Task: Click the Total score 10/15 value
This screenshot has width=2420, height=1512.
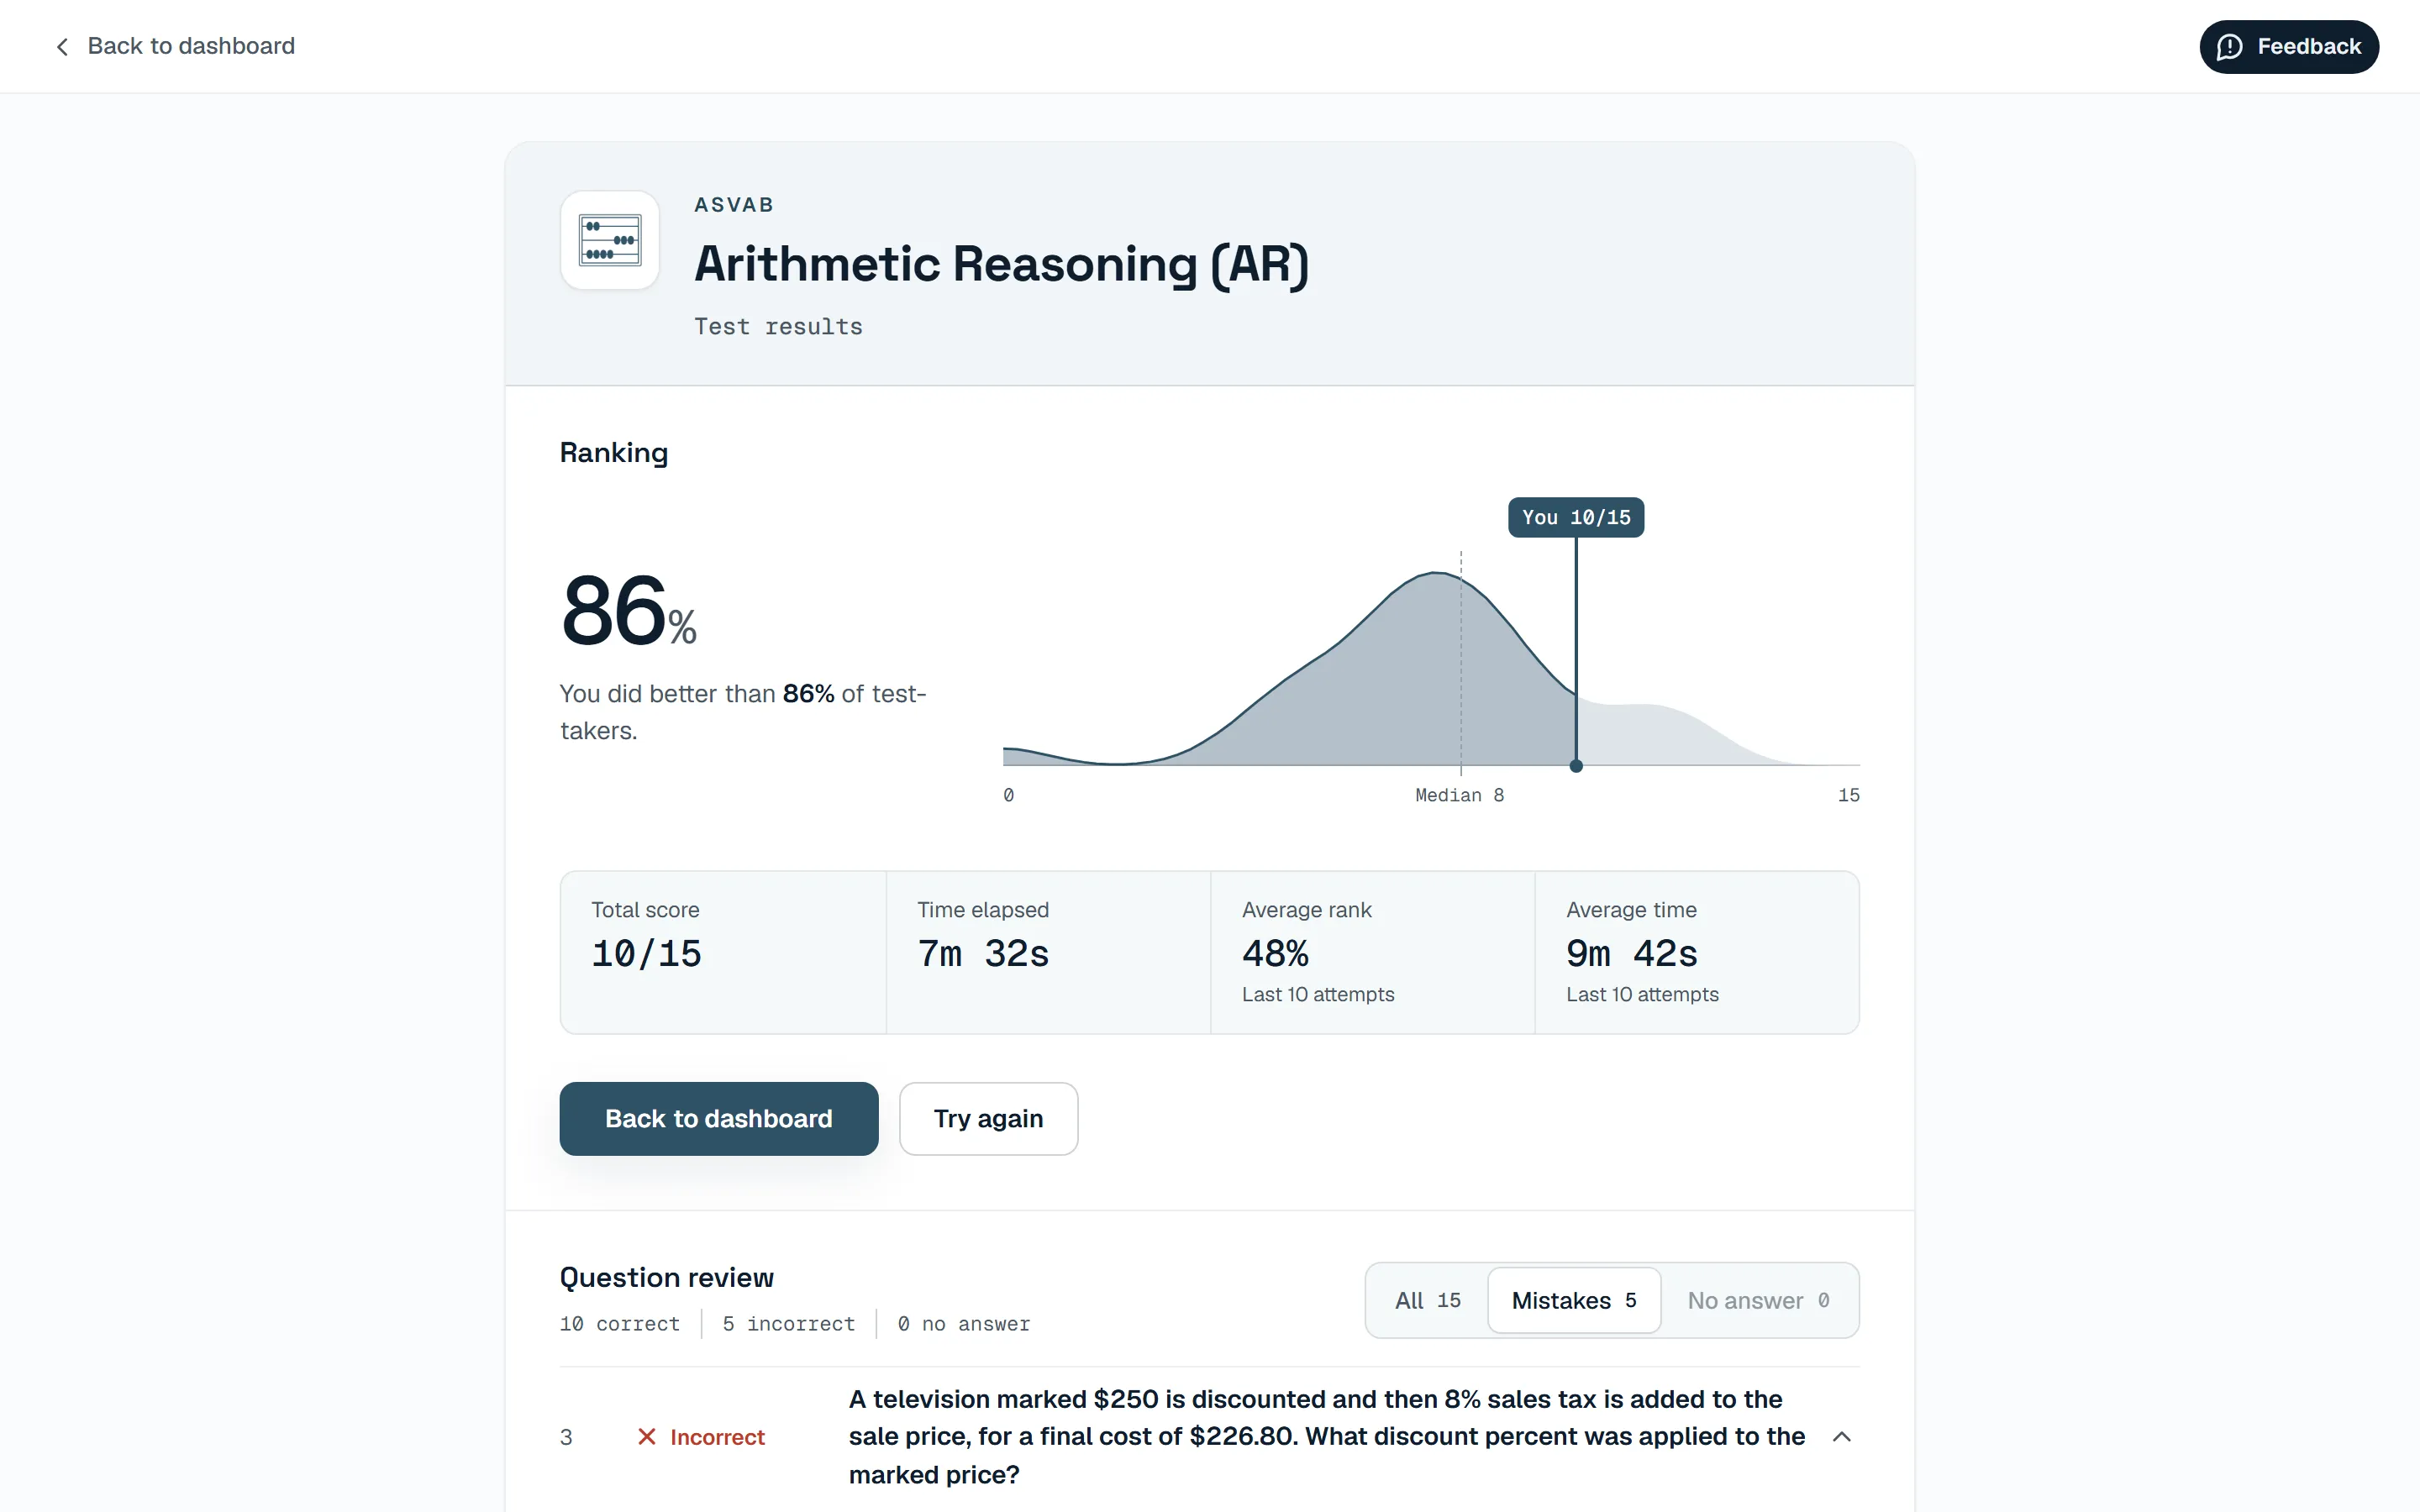Action: tap(646, 953)
